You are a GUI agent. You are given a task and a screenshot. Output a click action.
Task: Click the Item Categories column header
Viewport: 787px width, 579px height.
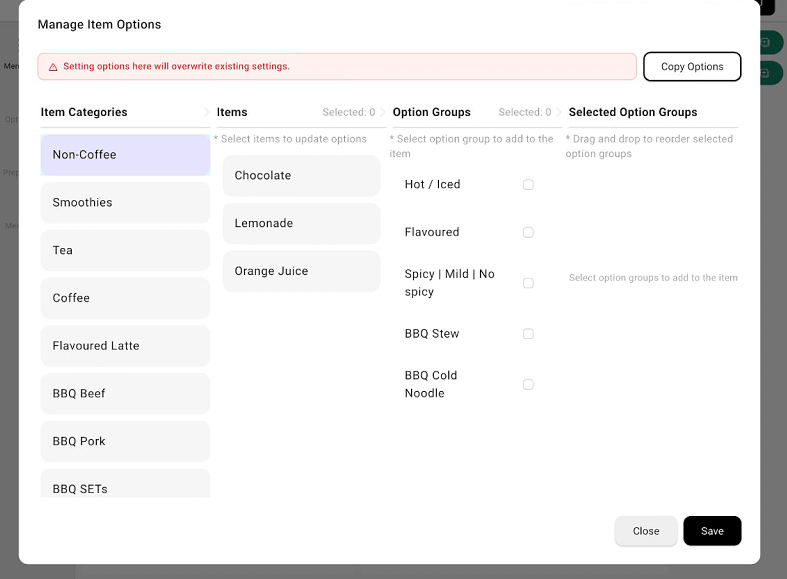[84, 112]
